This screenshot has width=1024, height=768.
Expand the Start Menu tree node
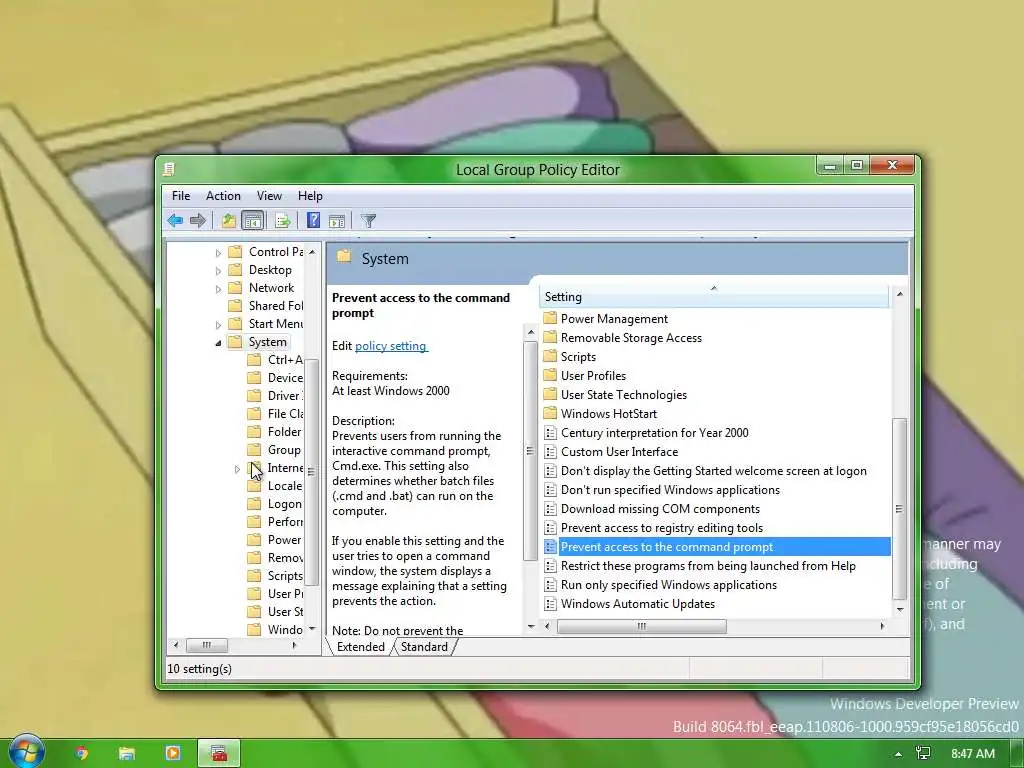click(218, 324)
